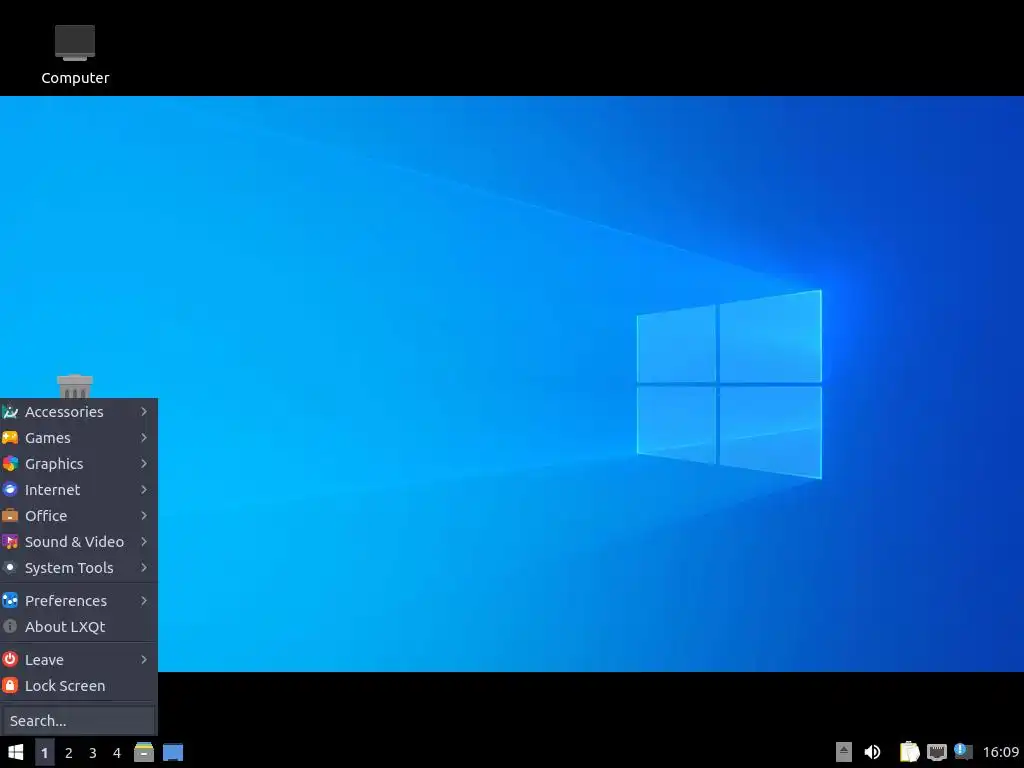This screenshot has width=1024, height=768.
Task: Open the Accessories menu entry
Action: point(78,412)
